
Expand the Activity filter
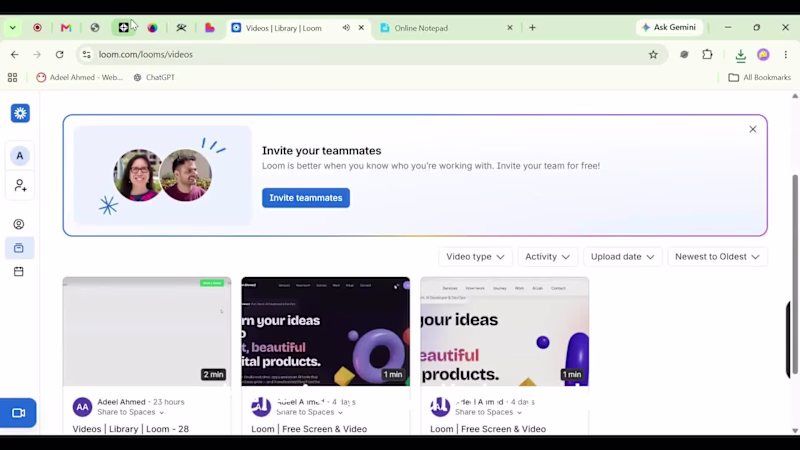pyautogui.click(x=547, y=257)
